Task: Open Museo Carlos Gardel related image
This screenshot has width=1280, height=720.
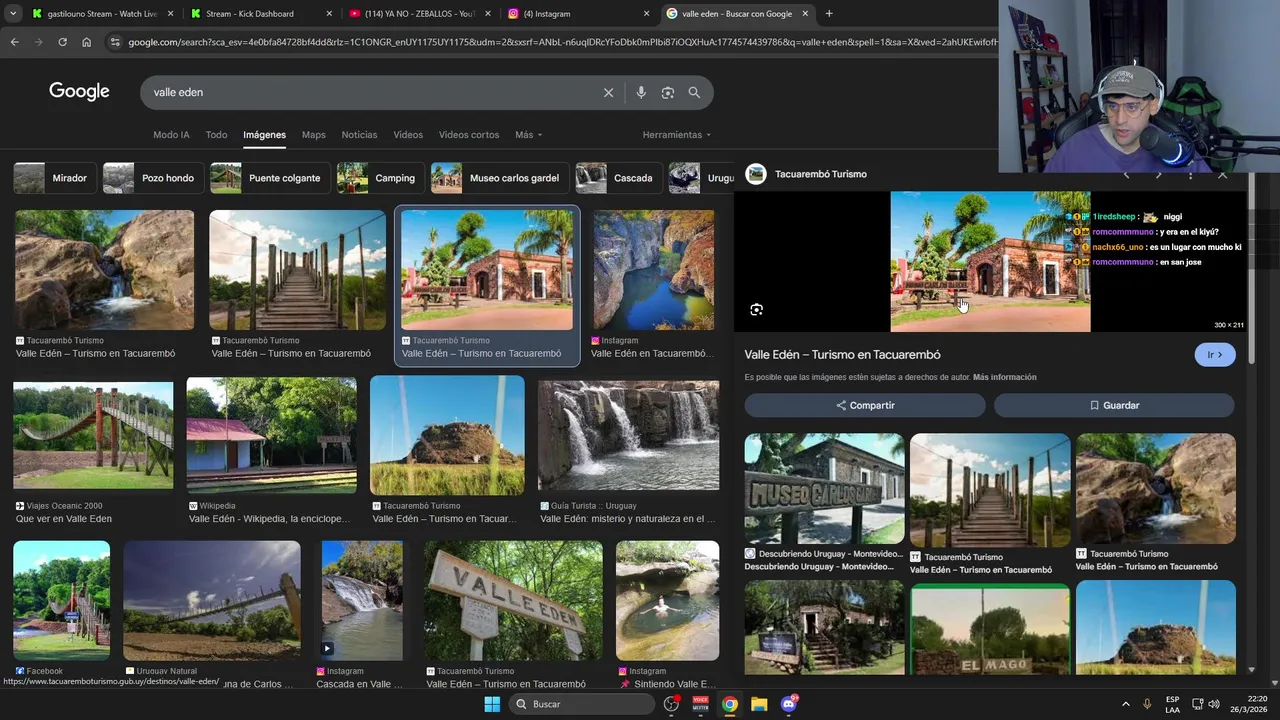Action: (824, 489)
